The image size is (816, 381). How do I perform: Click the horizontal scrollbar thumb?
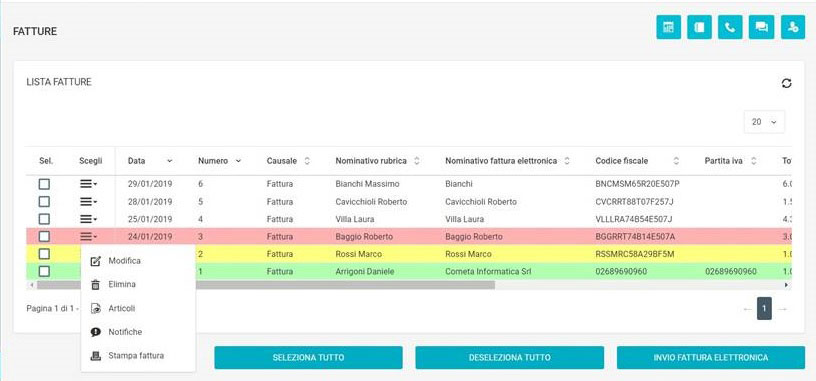(x=265, y=285)
